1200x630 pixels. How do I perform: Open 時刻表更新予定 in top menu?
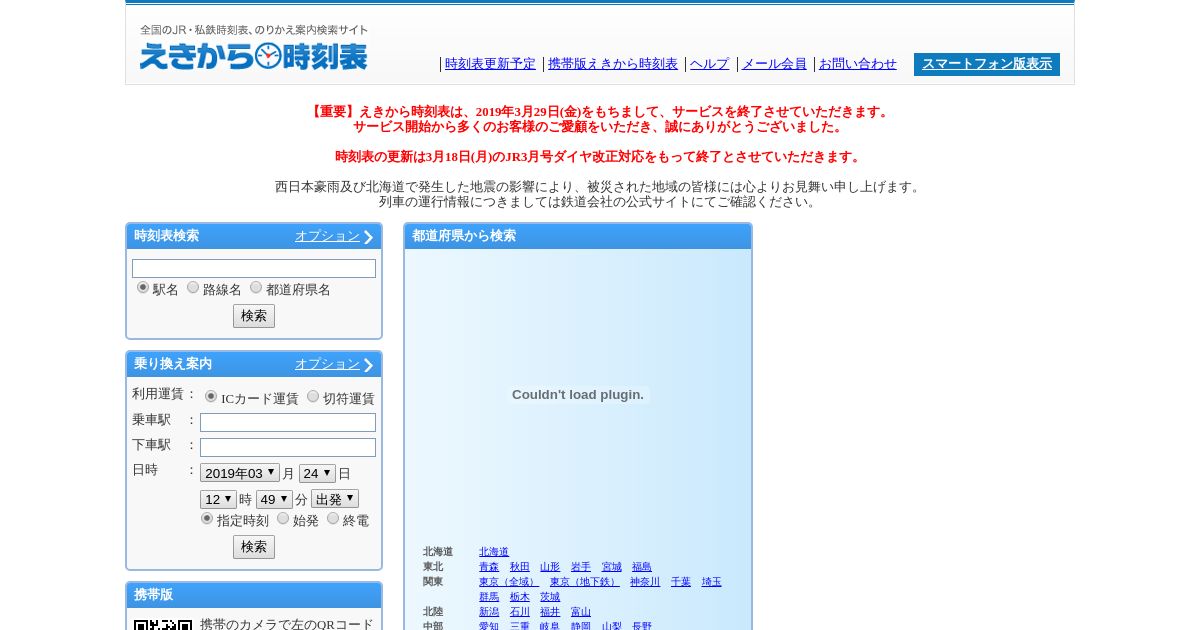tap(490, 64)
